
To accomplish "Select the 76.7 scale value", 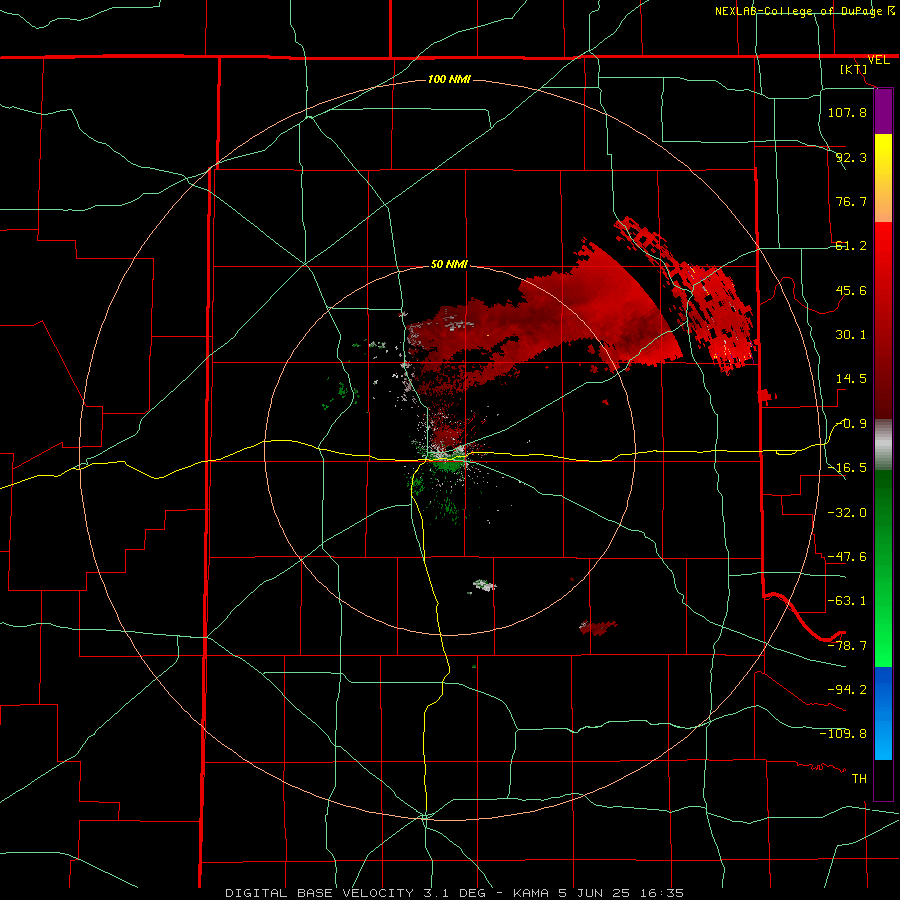I will 851,201.
